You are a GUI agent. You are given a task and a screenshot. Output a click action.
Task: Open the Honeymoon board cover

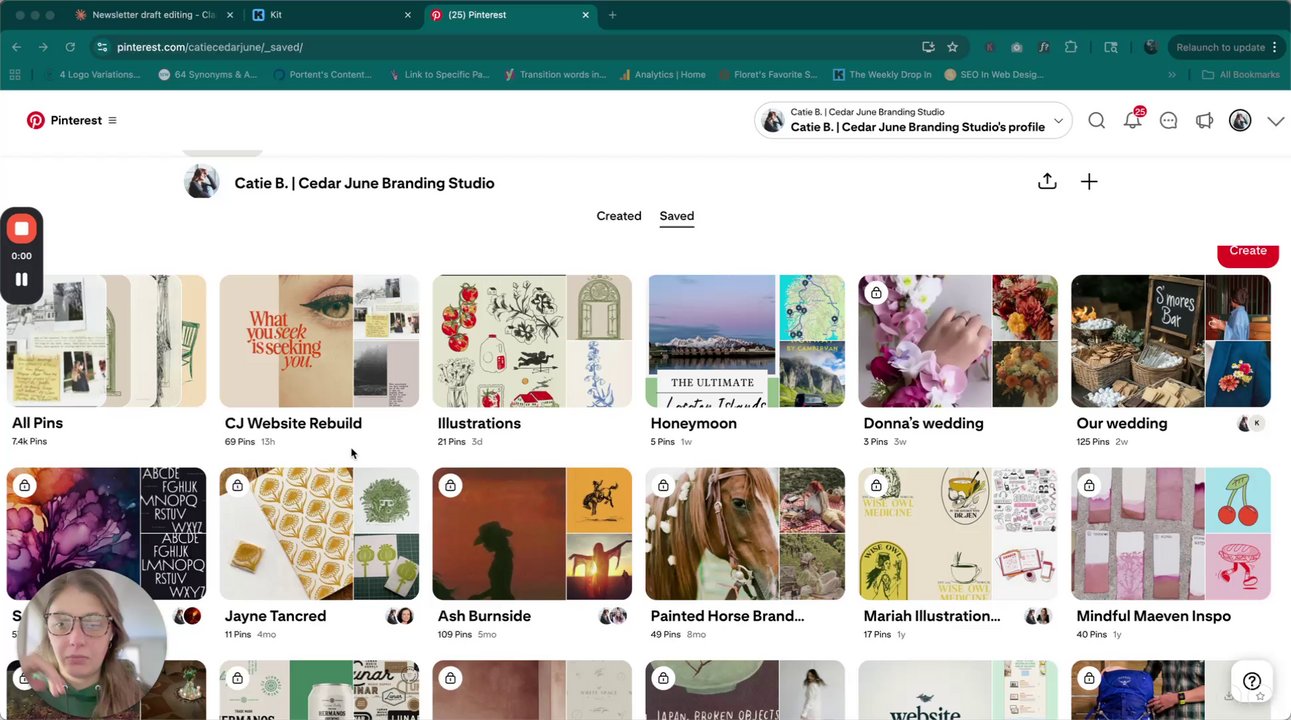pyautogui.click(x=745, y=341)
